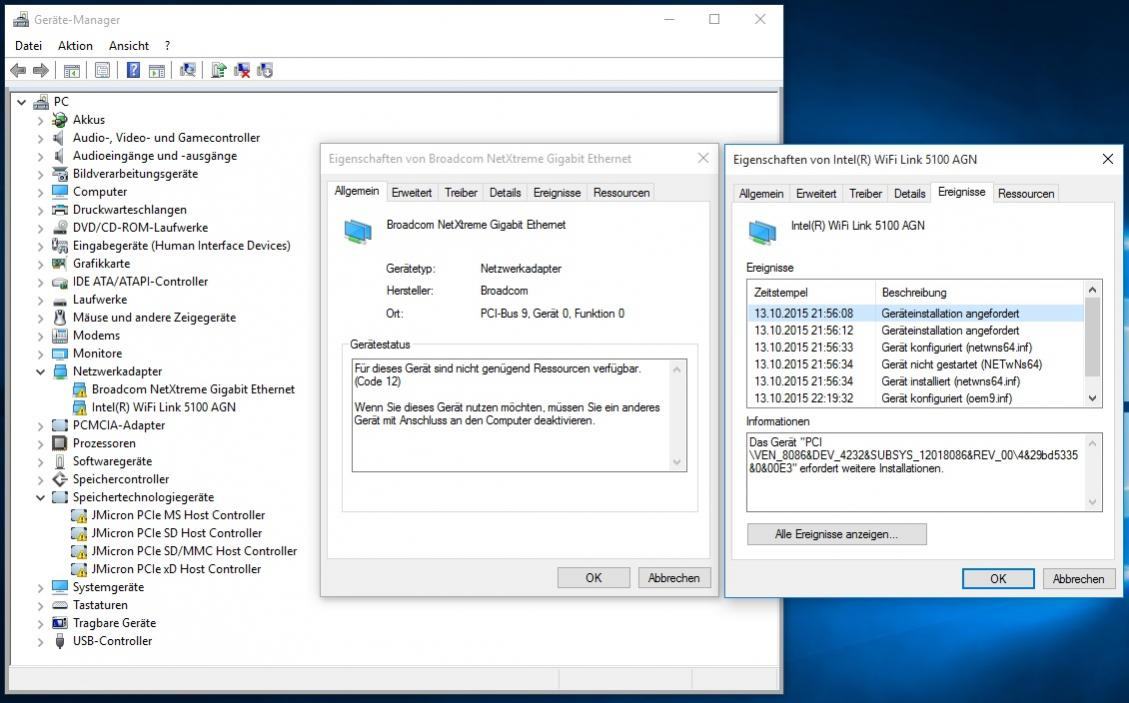Click the Intel WiFi Link warning icon in tree

(79, 408)
